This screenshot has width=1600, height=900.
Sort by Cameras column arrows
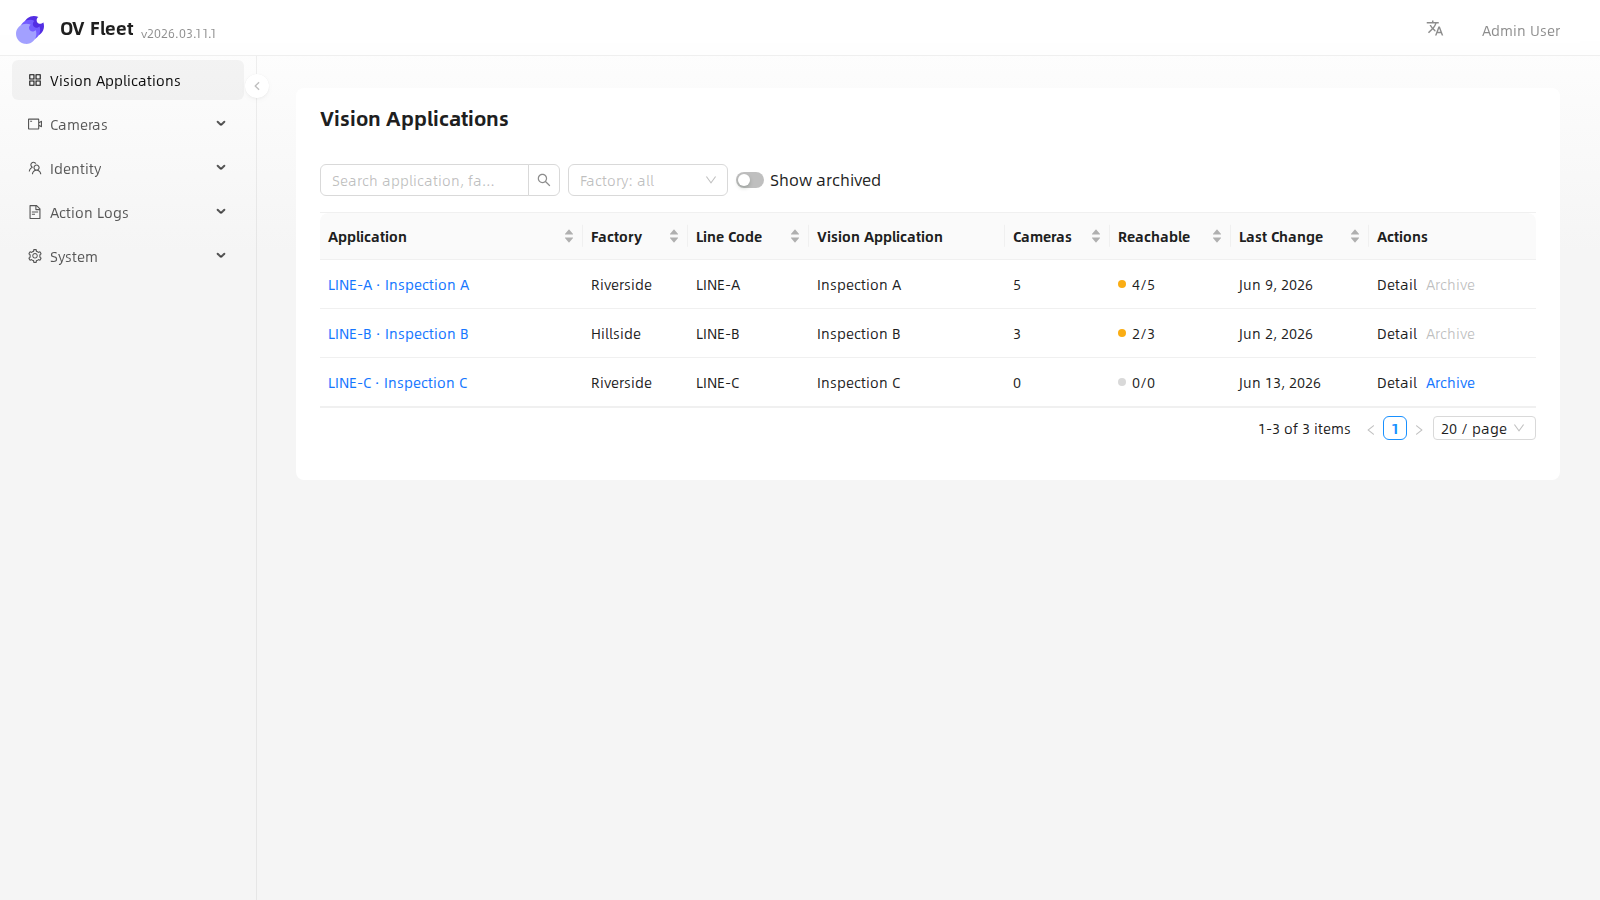point(1096,236)
